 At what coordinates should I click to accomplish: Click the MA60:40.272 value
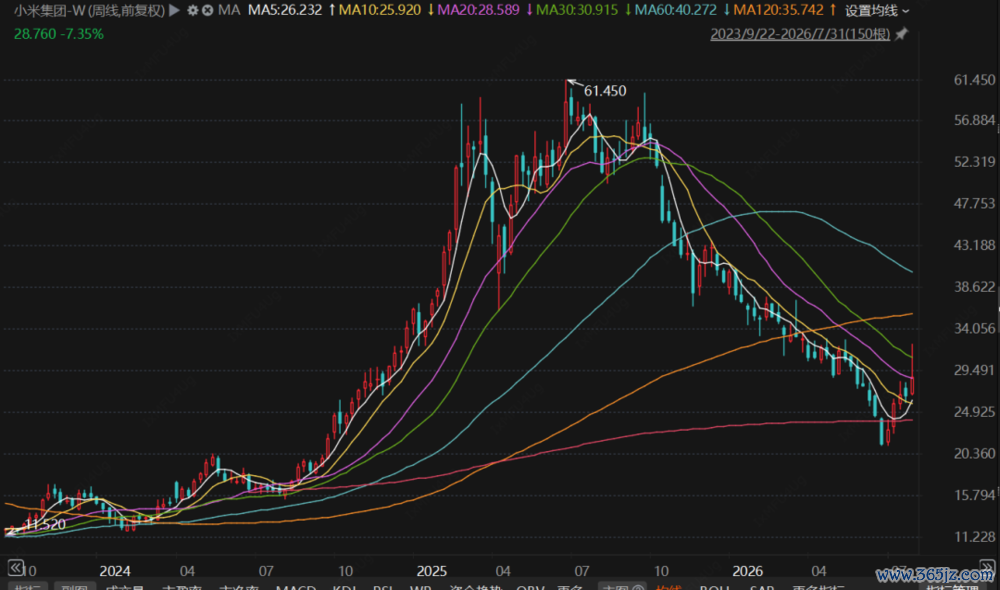point(675,10)
